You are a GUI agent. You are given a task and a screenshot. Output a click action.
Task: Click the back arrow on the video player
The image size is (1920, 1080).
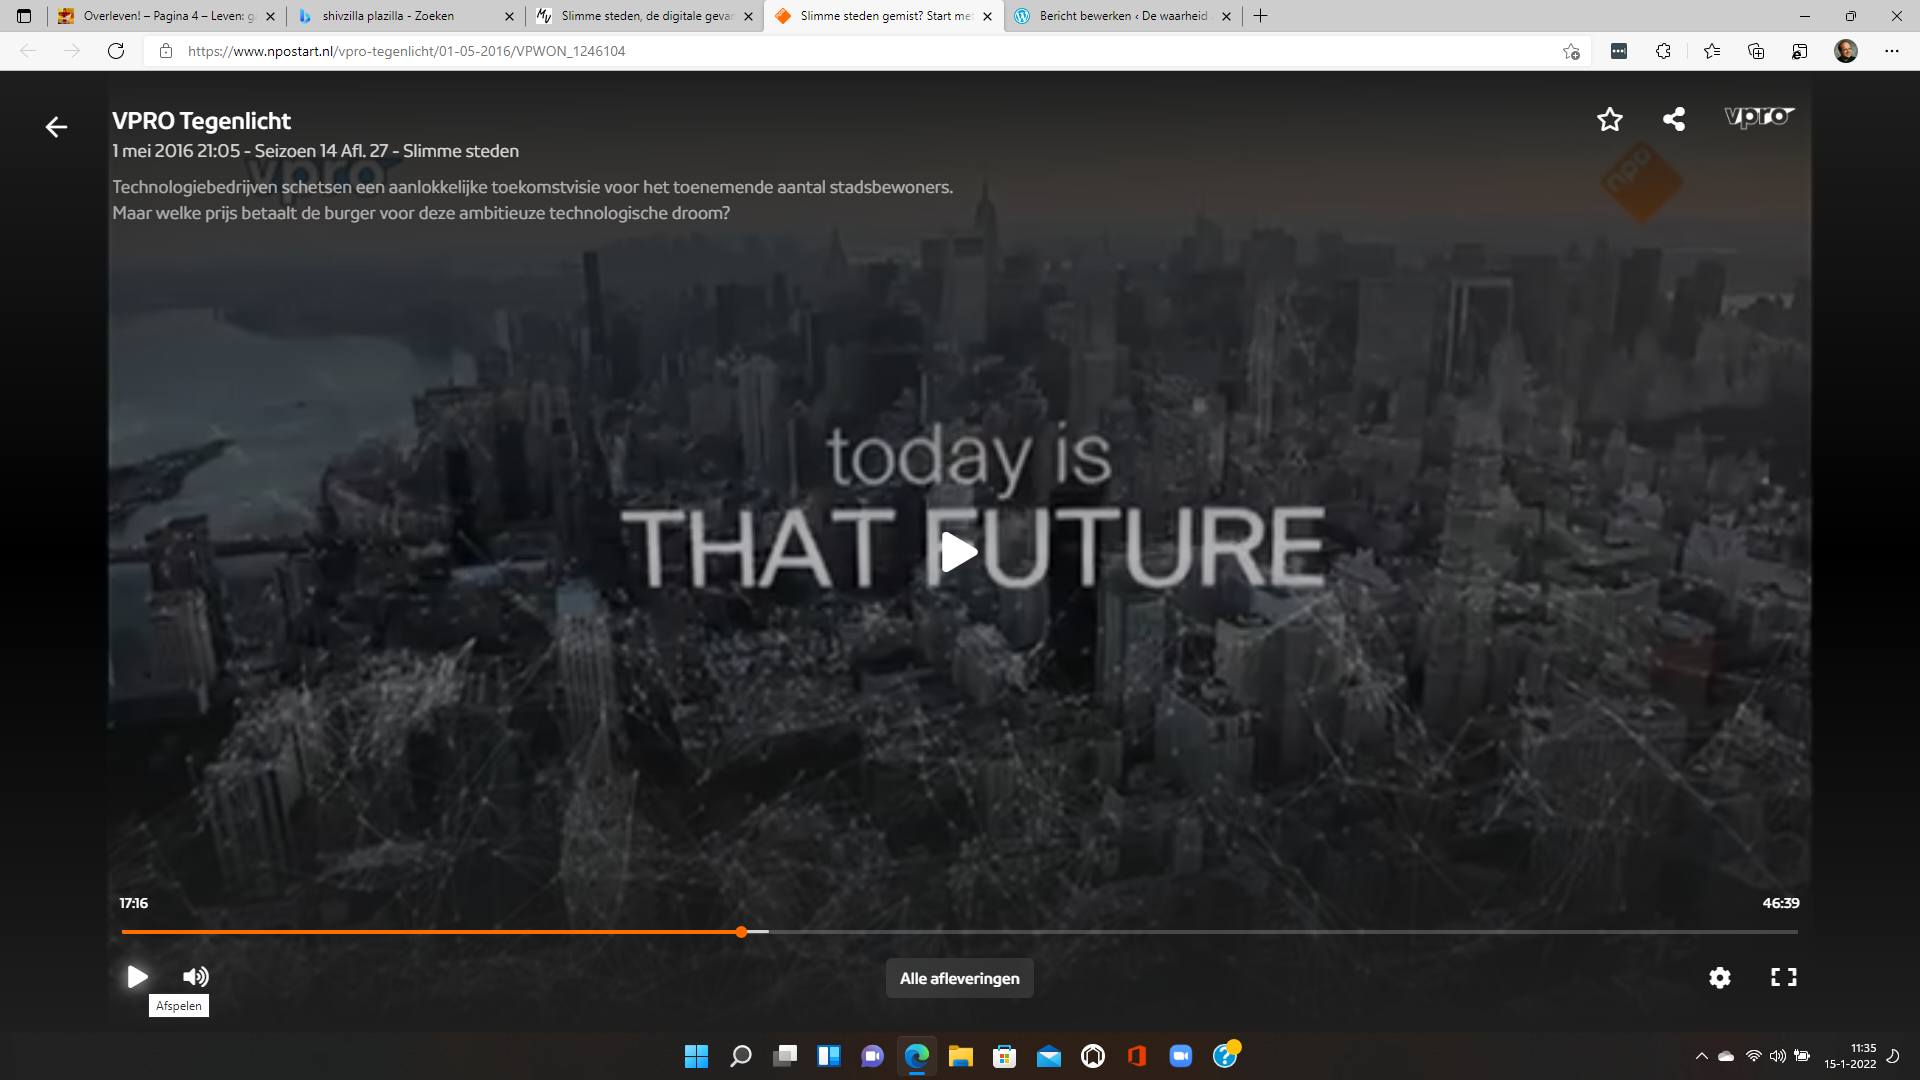tap(56, 127)
